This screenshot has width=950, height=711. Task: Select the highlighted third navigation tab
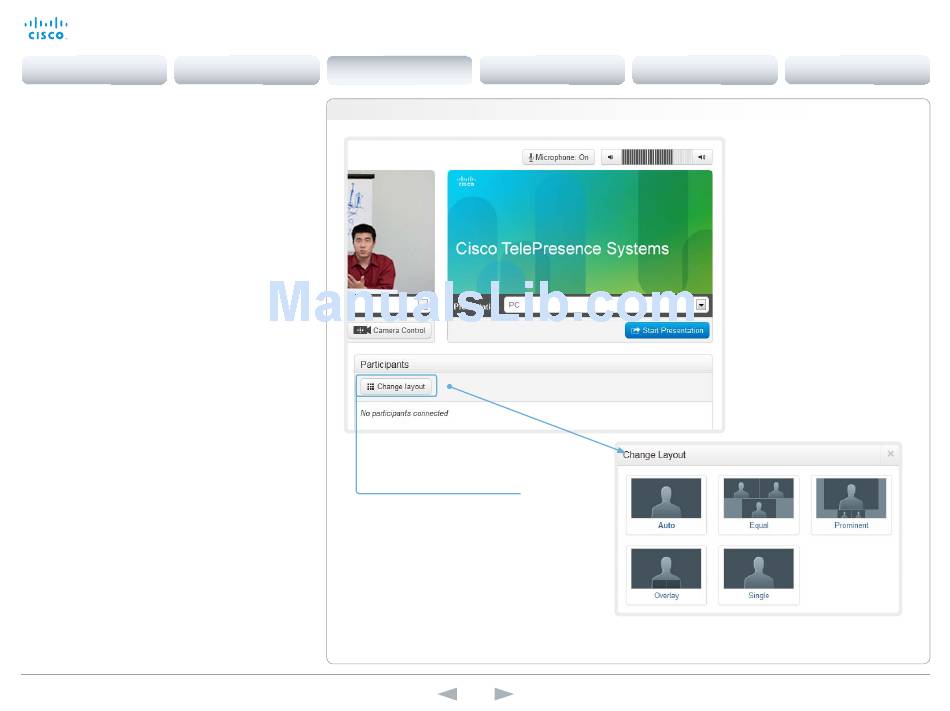click(399, 70)
